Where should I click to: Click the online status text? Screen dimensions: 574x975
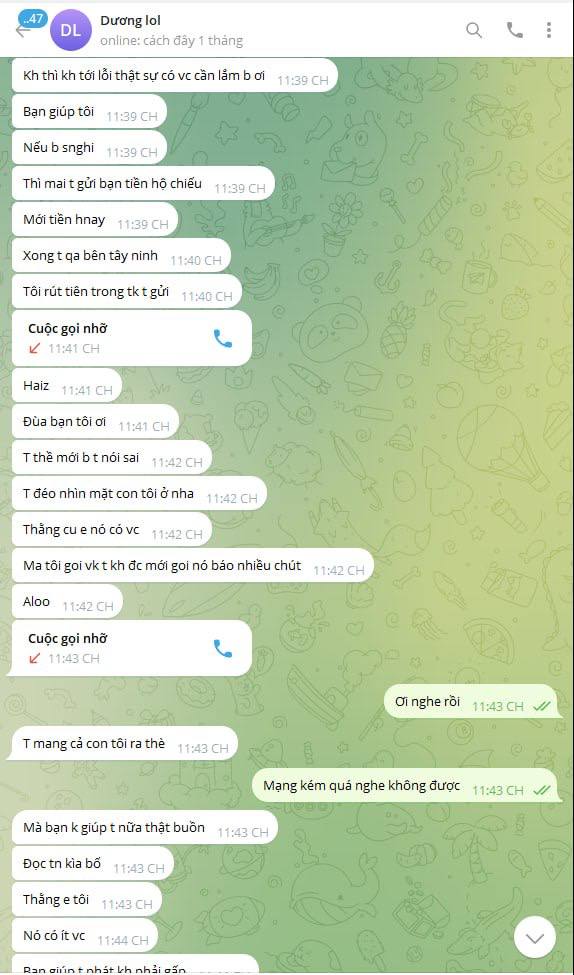click(172, 41)
